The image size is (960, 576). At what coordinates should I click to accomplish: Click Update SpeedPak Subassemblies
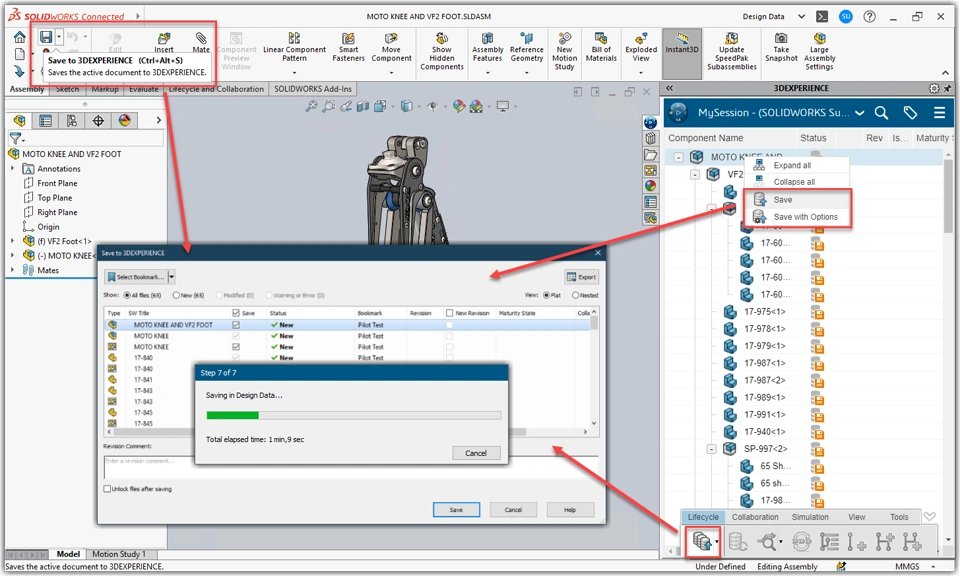[732, 51]
